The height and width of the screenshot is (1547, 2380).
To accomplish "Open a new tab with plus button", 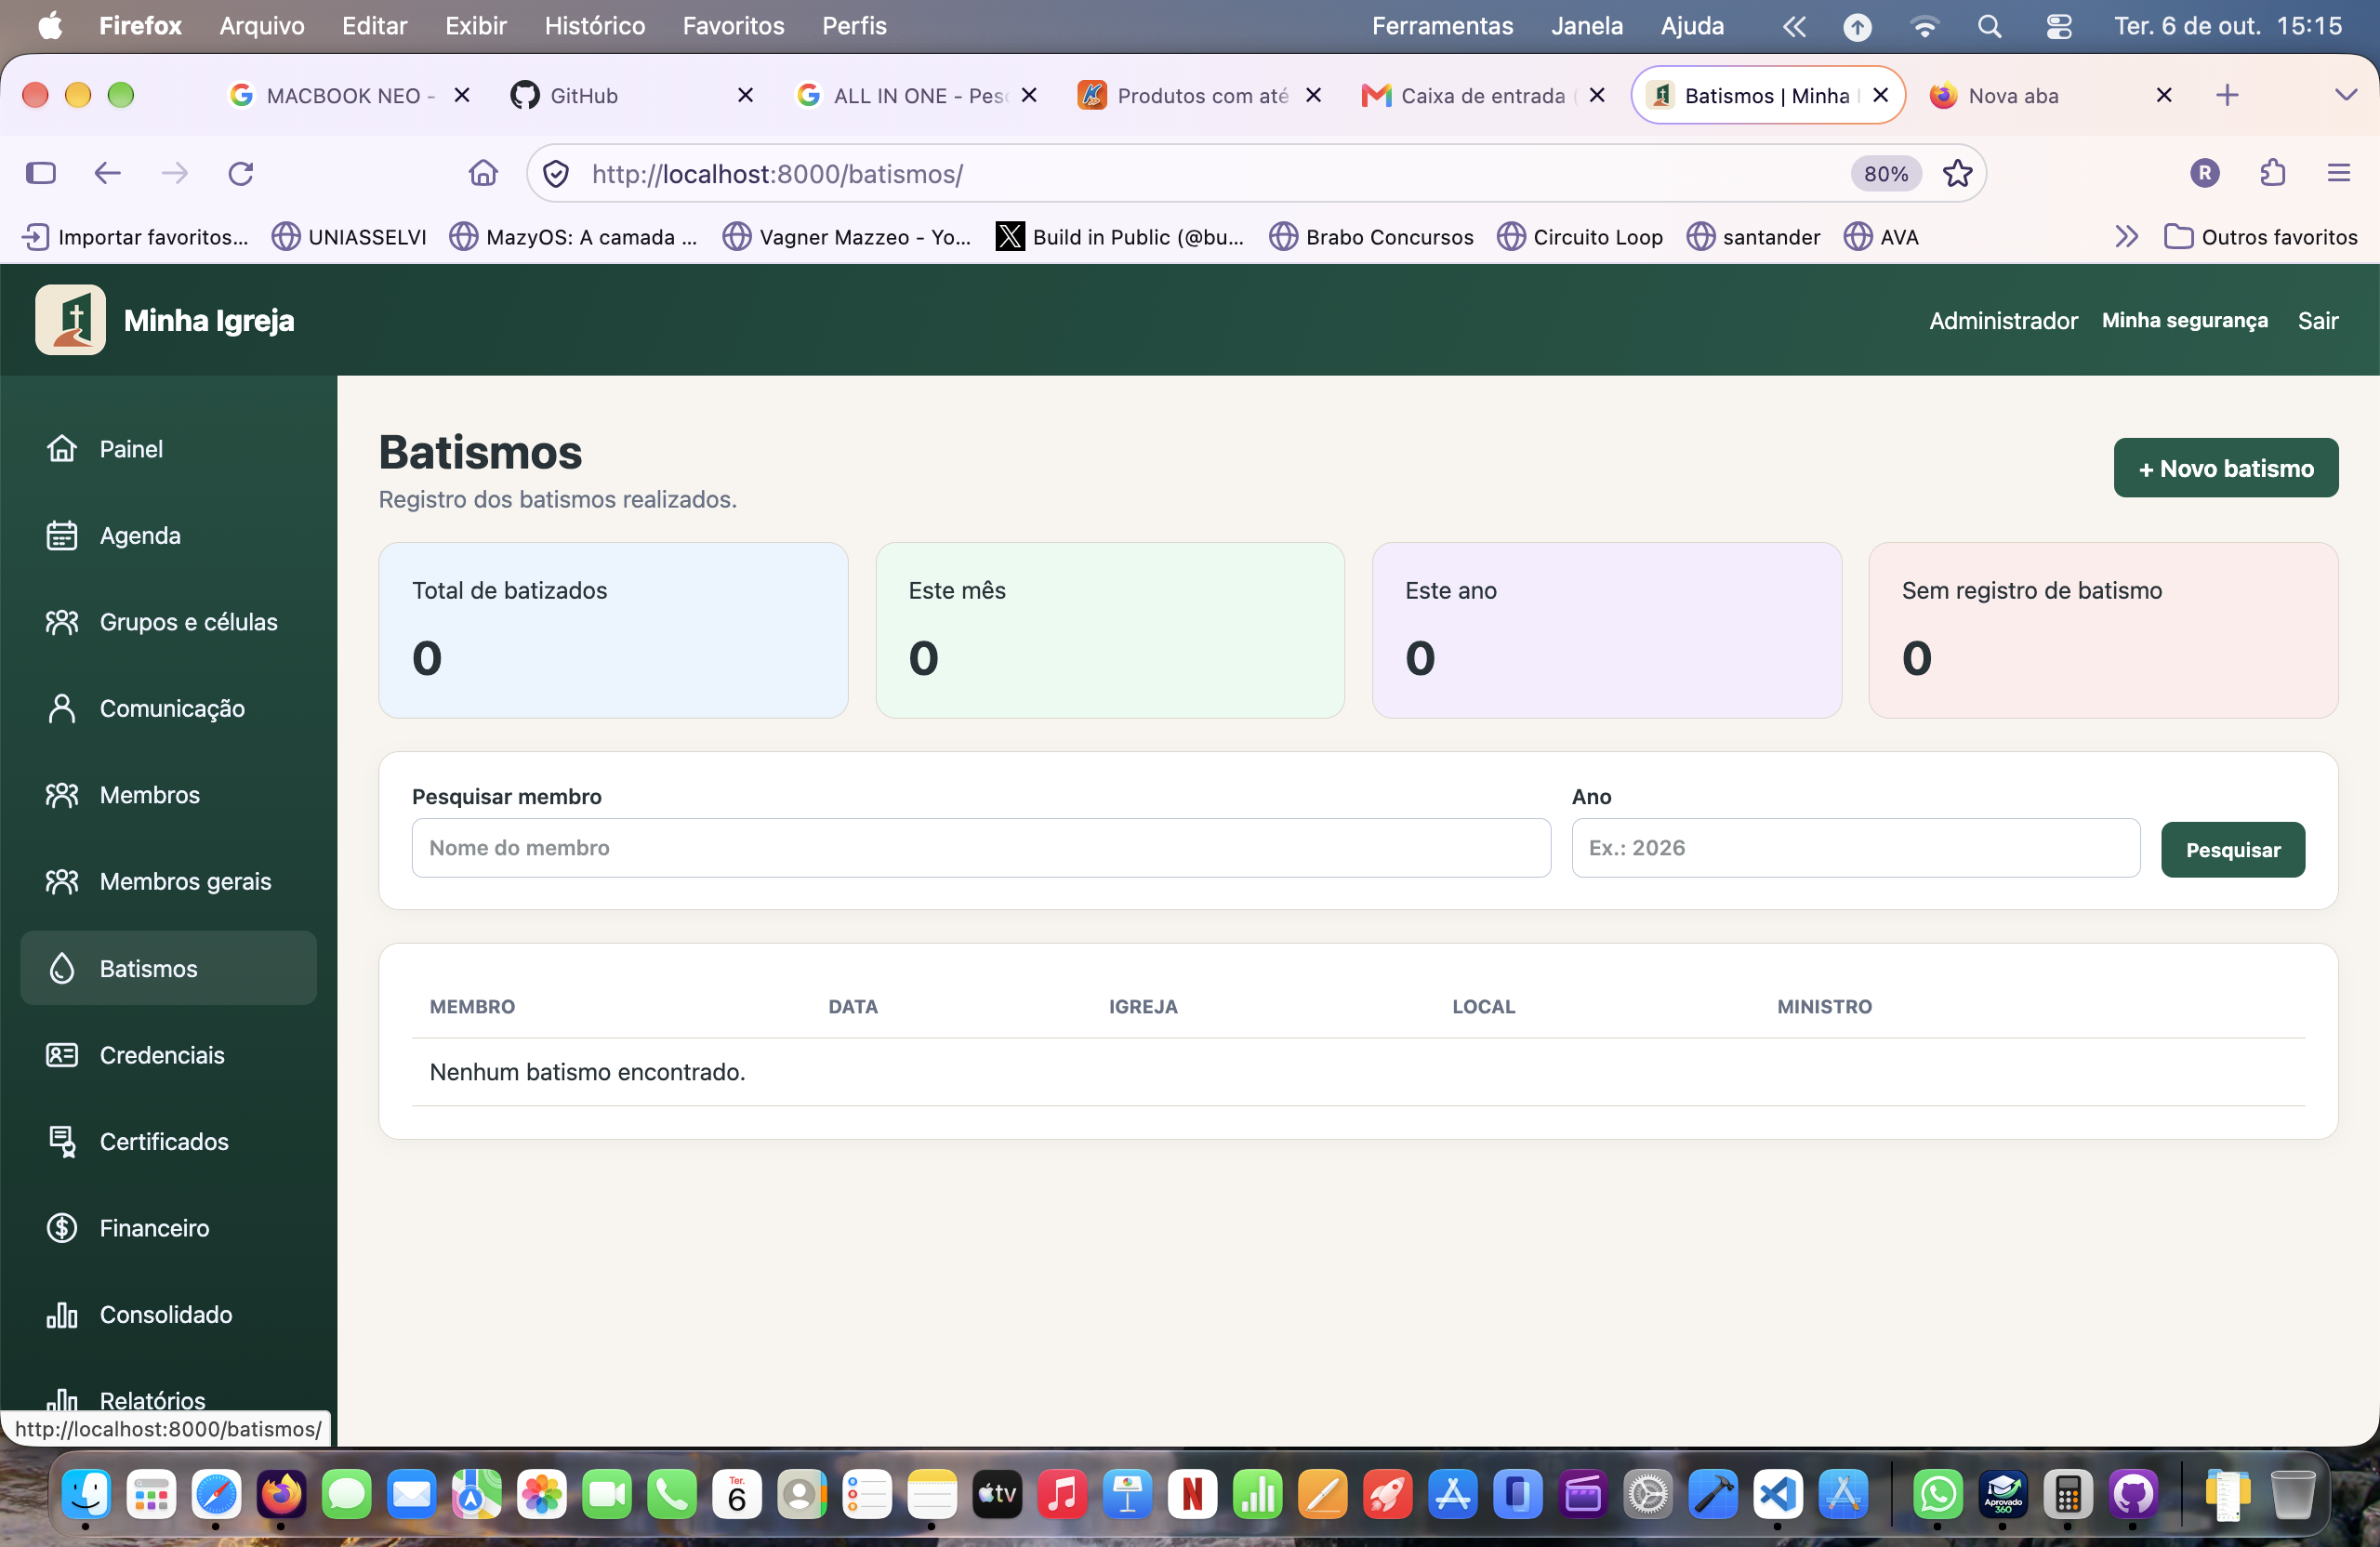I will pos(2227,95).
